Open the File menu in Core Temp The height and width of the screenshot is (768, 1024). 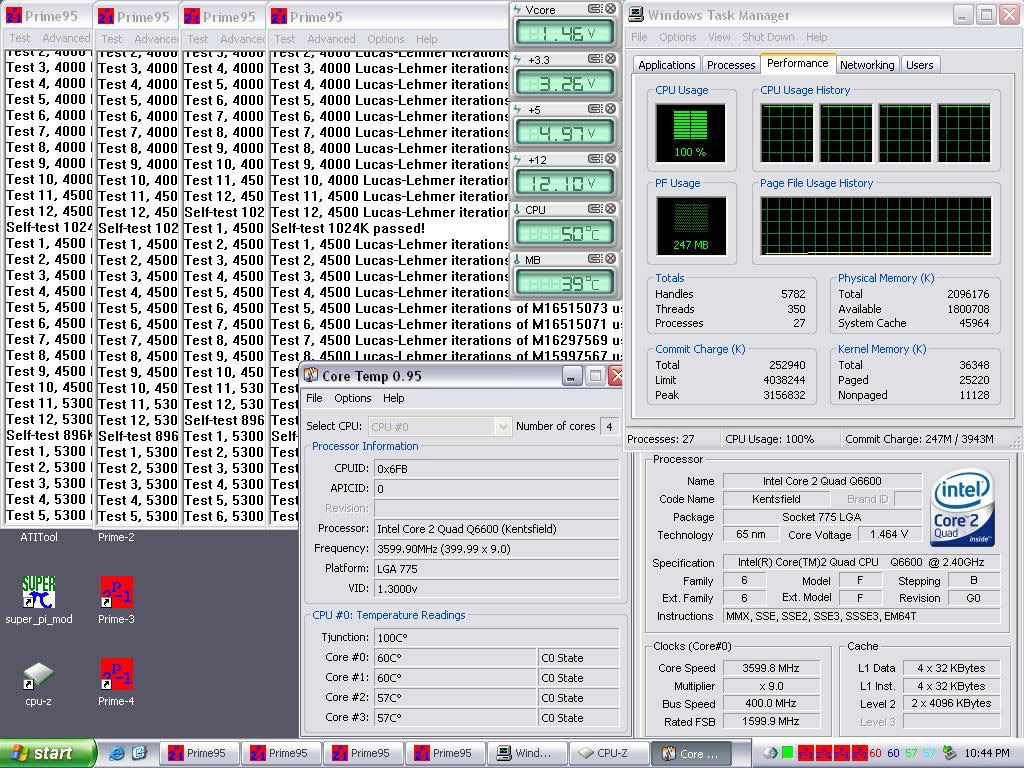click(x=314, y=398)
